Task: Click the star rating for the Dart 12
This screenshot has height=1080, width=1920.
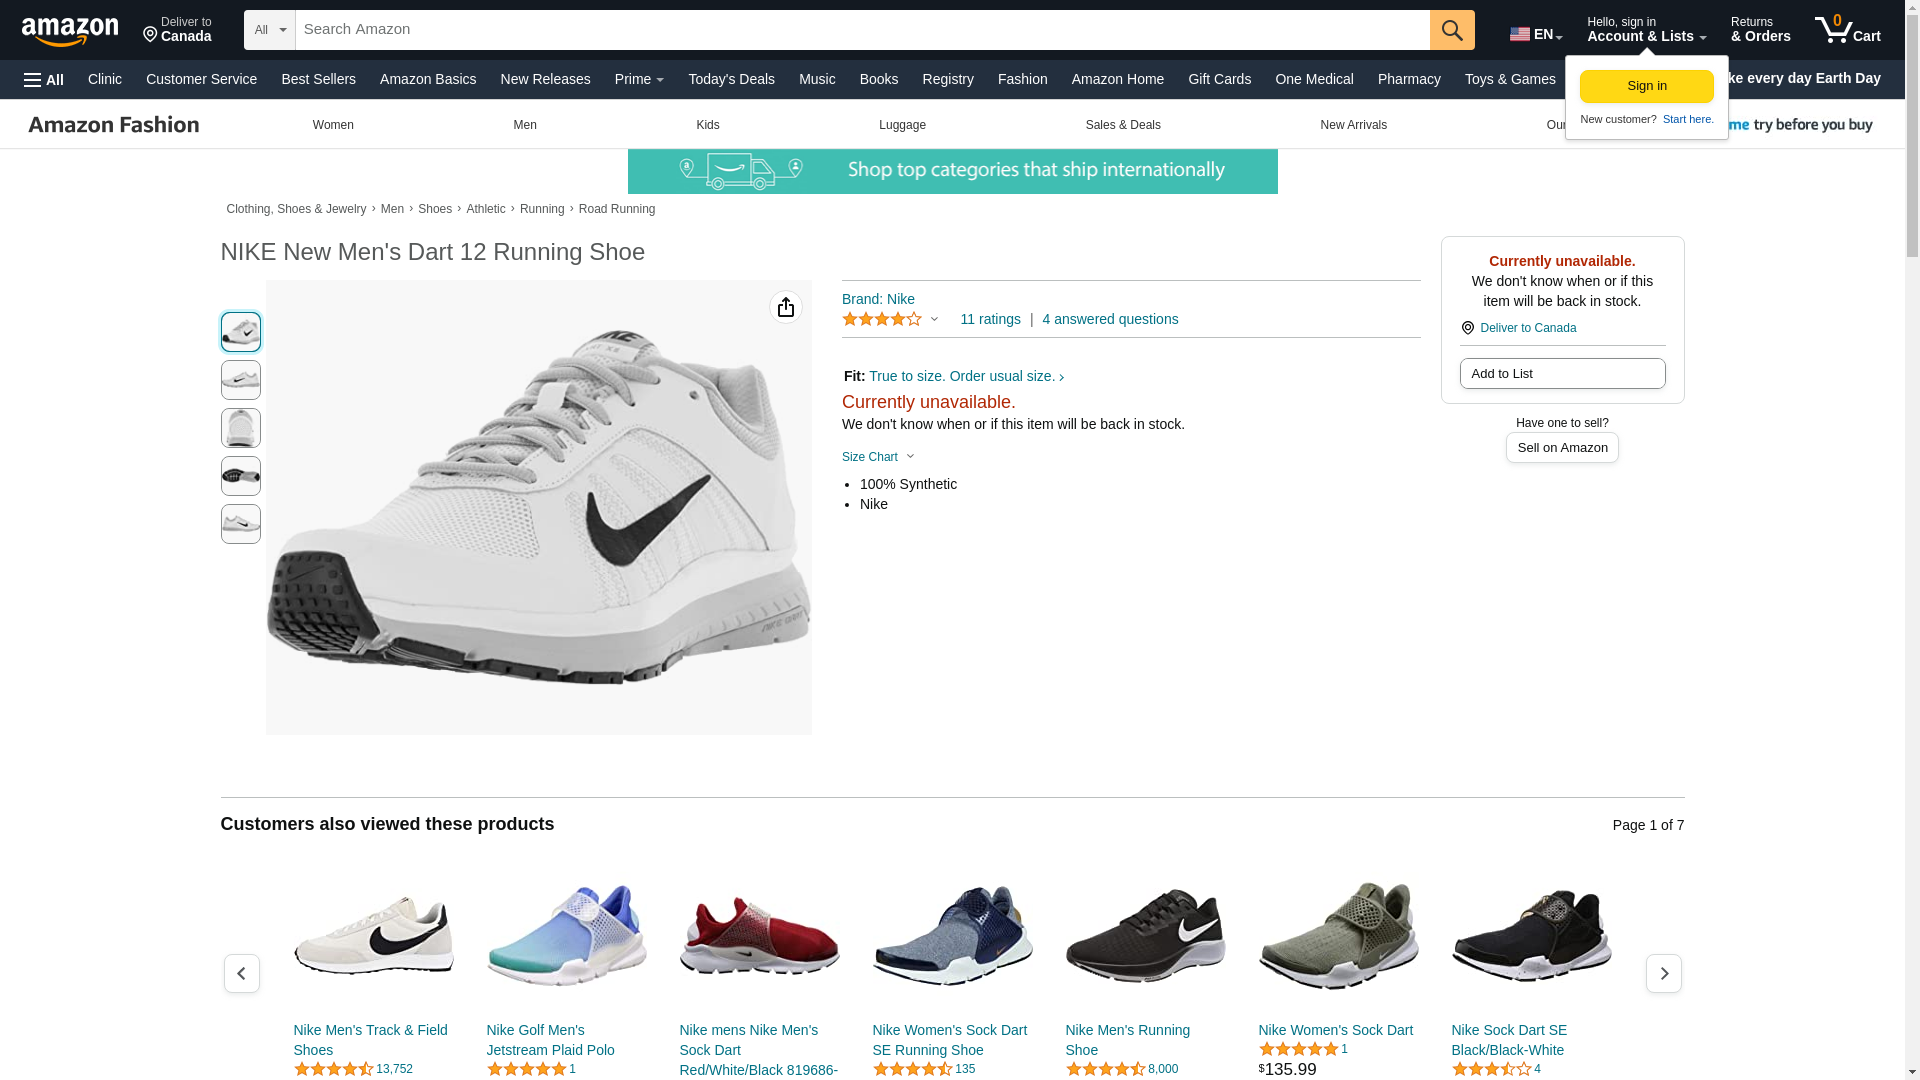Action: pyautogui.click(x=882, y=319)
